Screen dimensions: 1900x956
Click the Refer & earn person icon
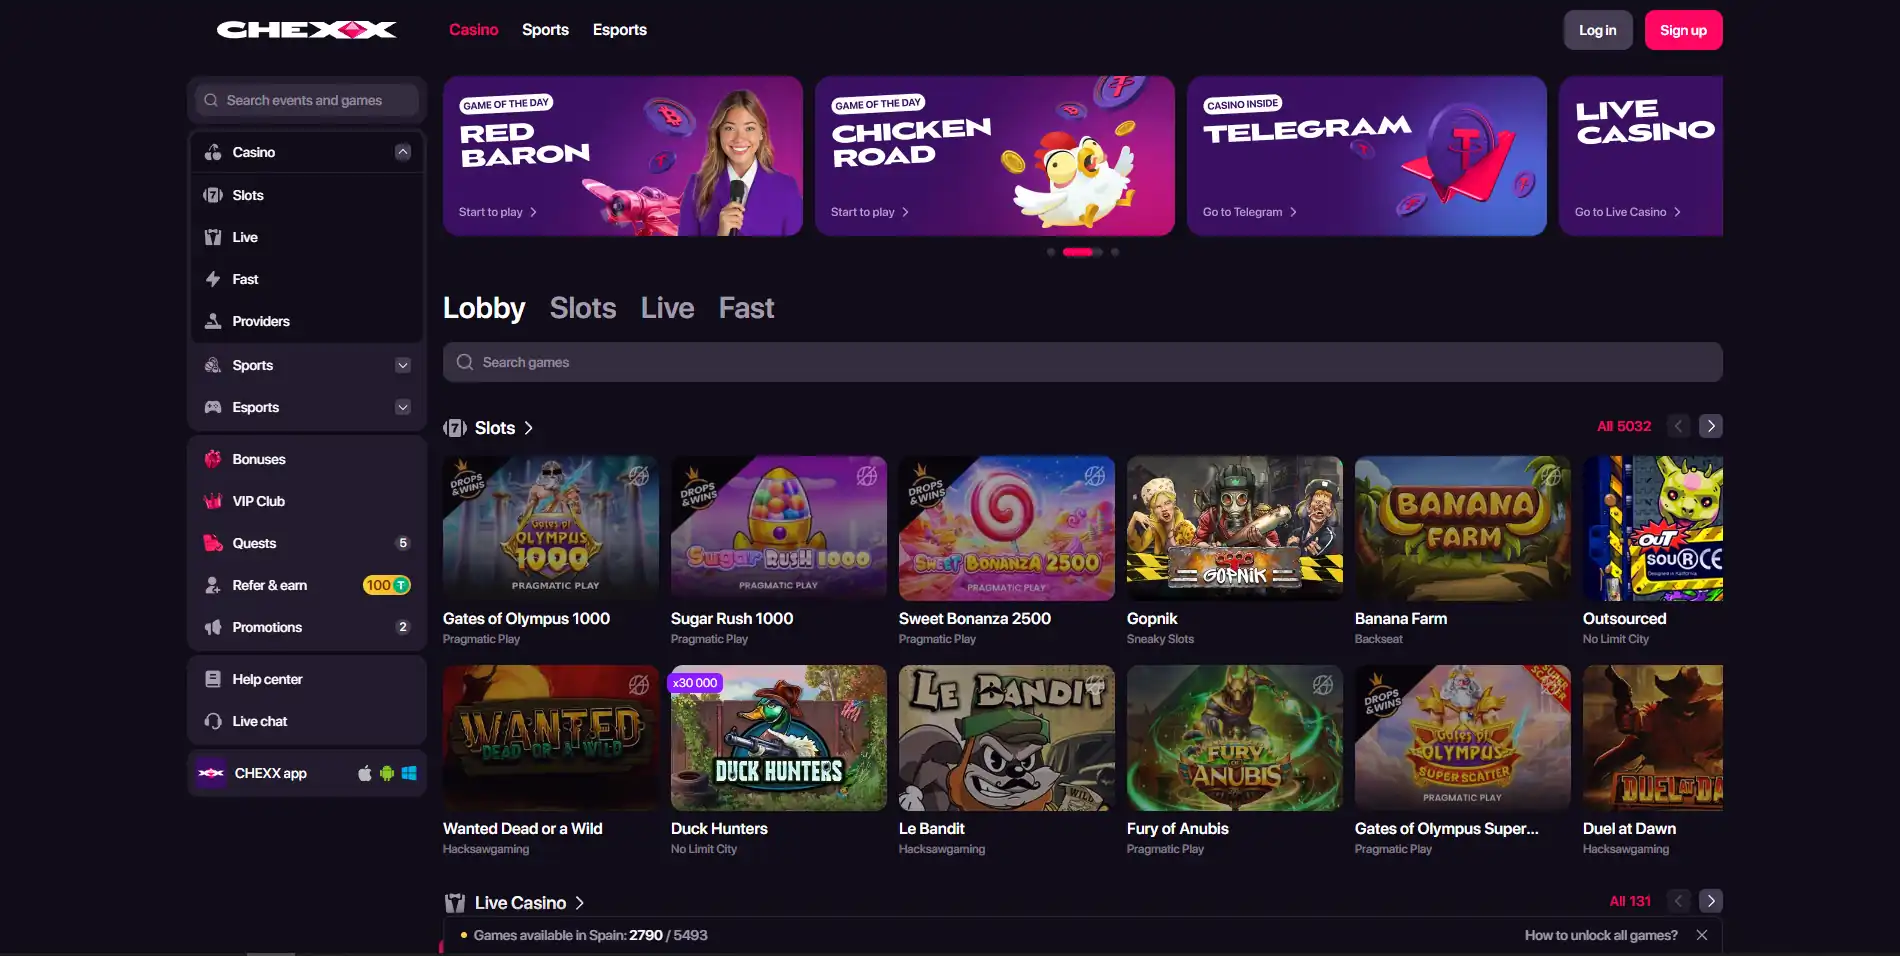[x=213, y=585]
